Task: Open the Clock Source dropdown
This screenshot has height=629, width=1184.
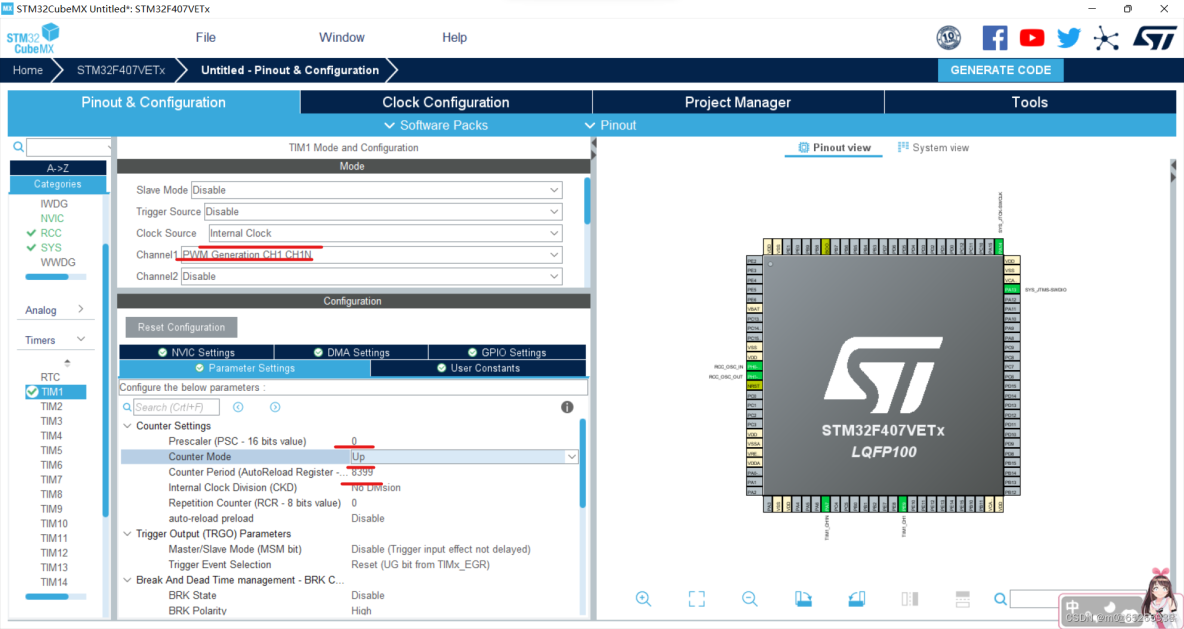Action: pyautogui.click(x=383, y=232)
